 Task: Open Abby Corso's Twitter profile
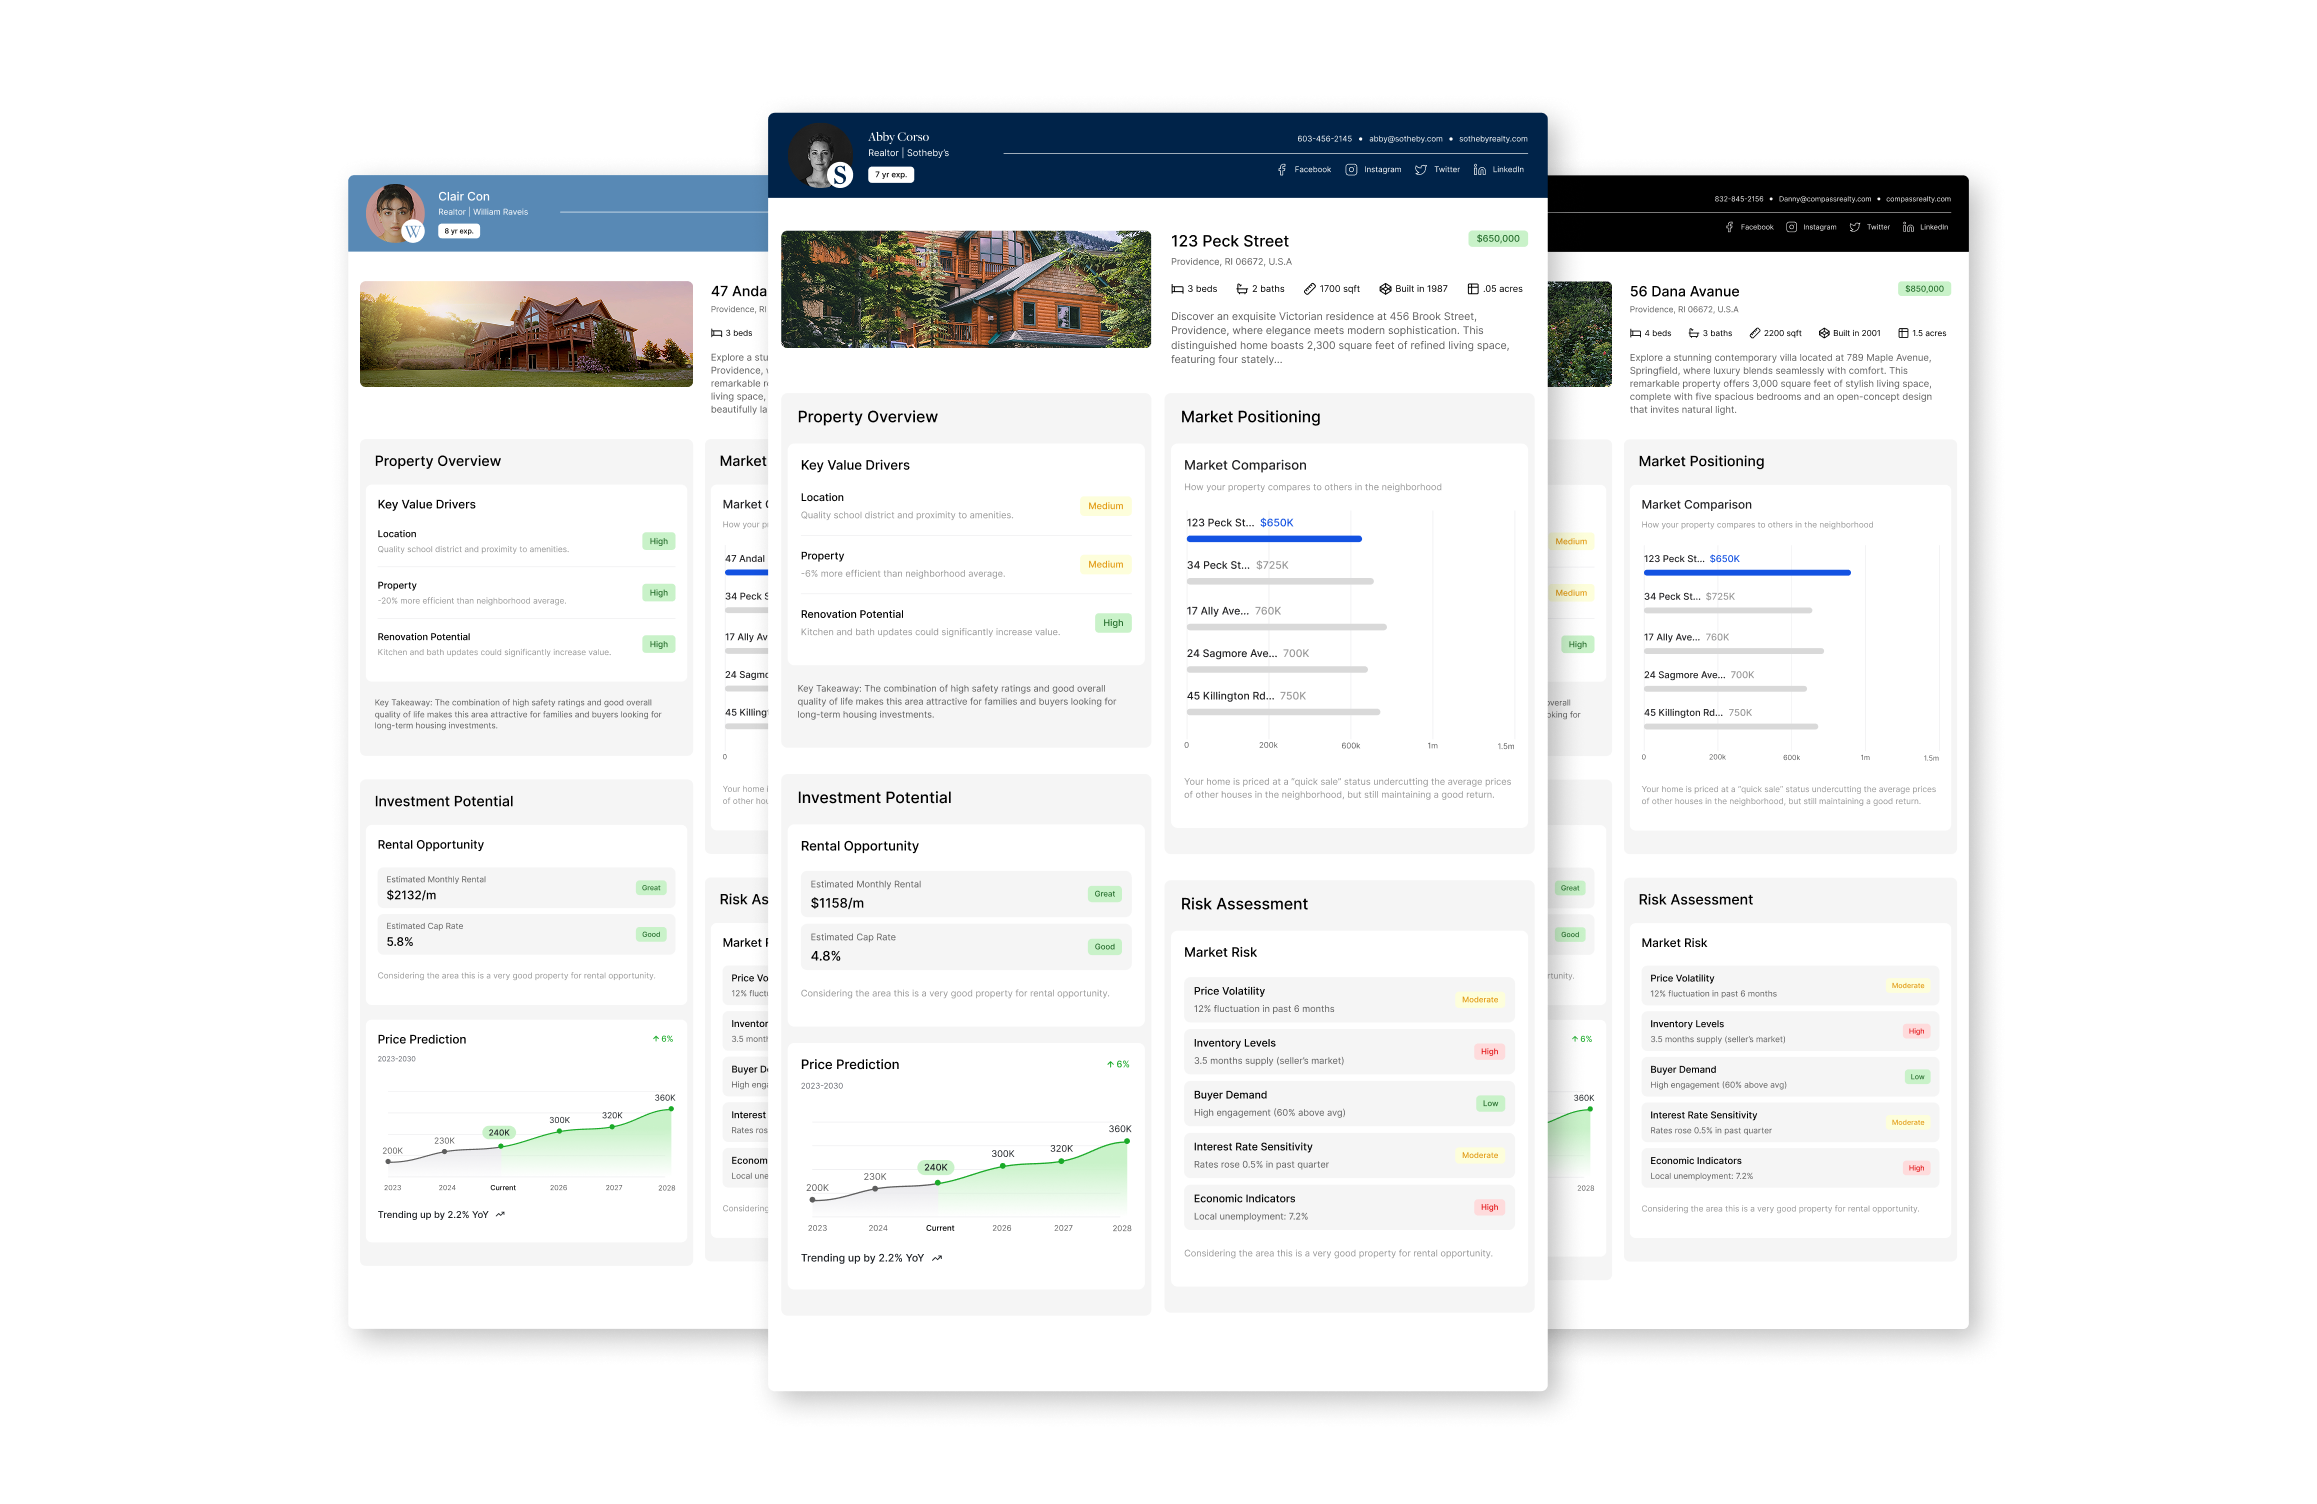[1437, 169]
